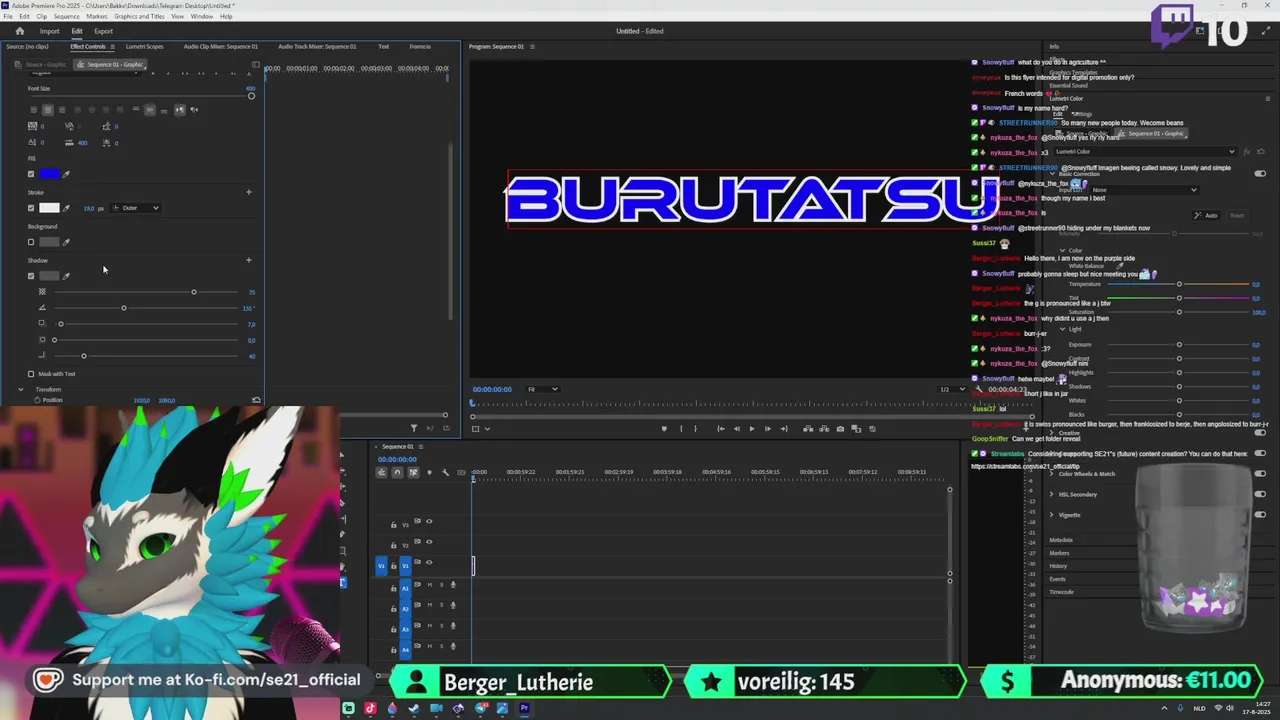The image size is (1280, 720).
Task: Step forward one frame
Action: pyautogui.click(x=767, y=429)
